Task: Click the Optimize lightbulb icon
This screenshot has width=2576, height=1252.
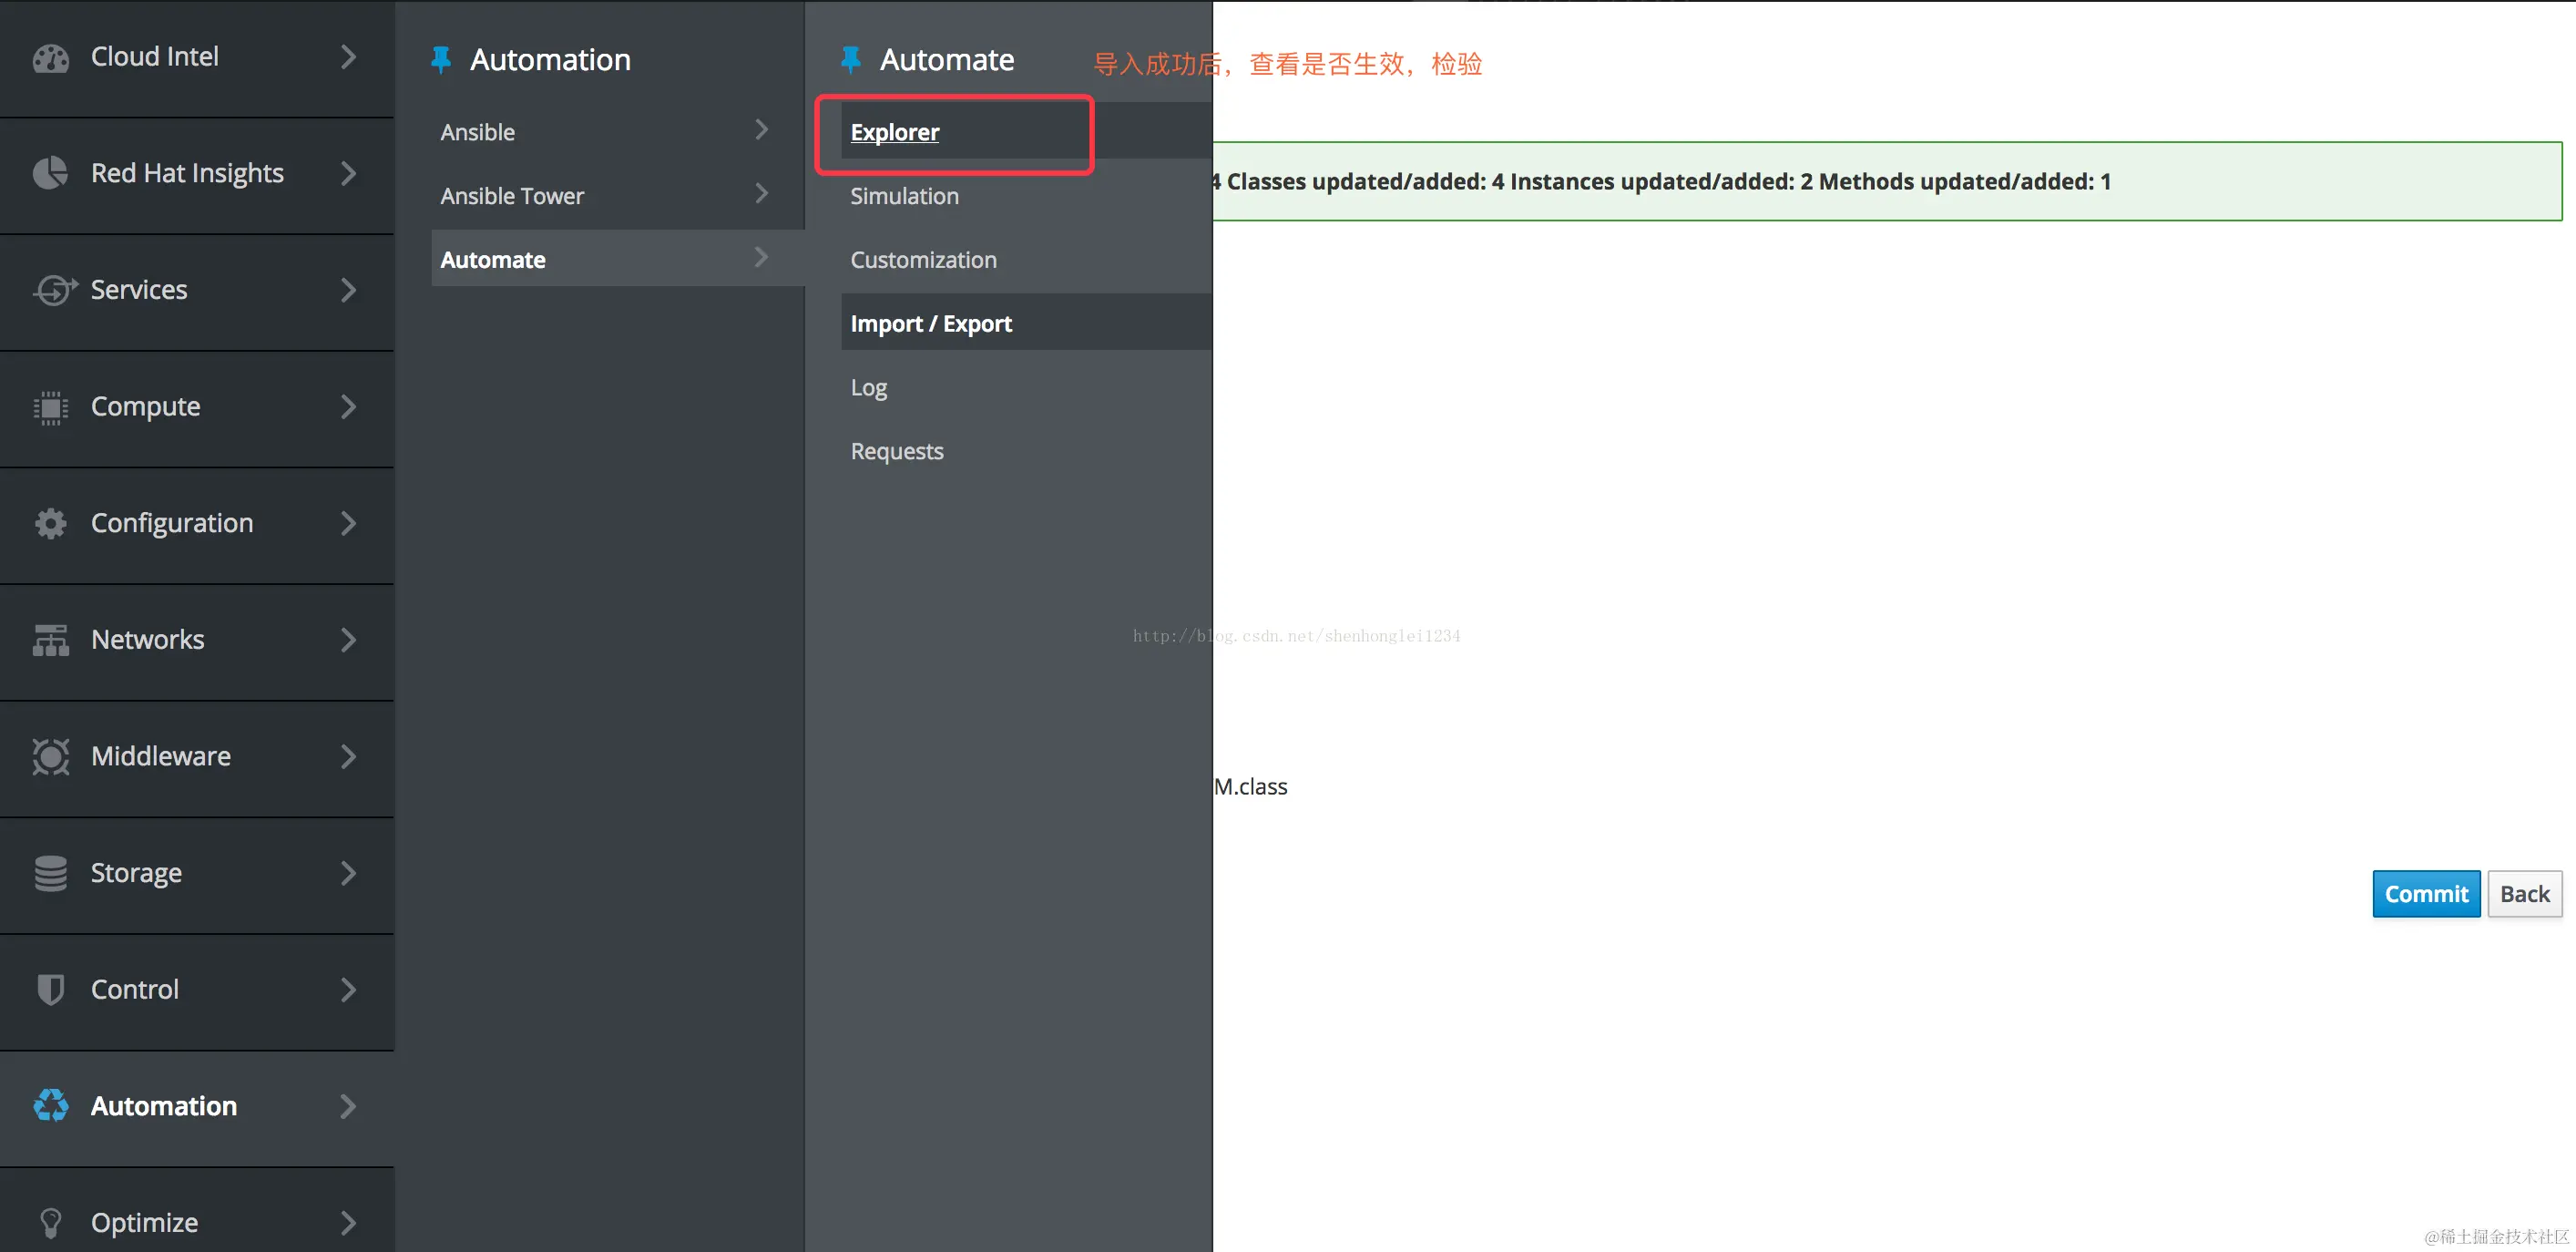Action: (50, 1222)
